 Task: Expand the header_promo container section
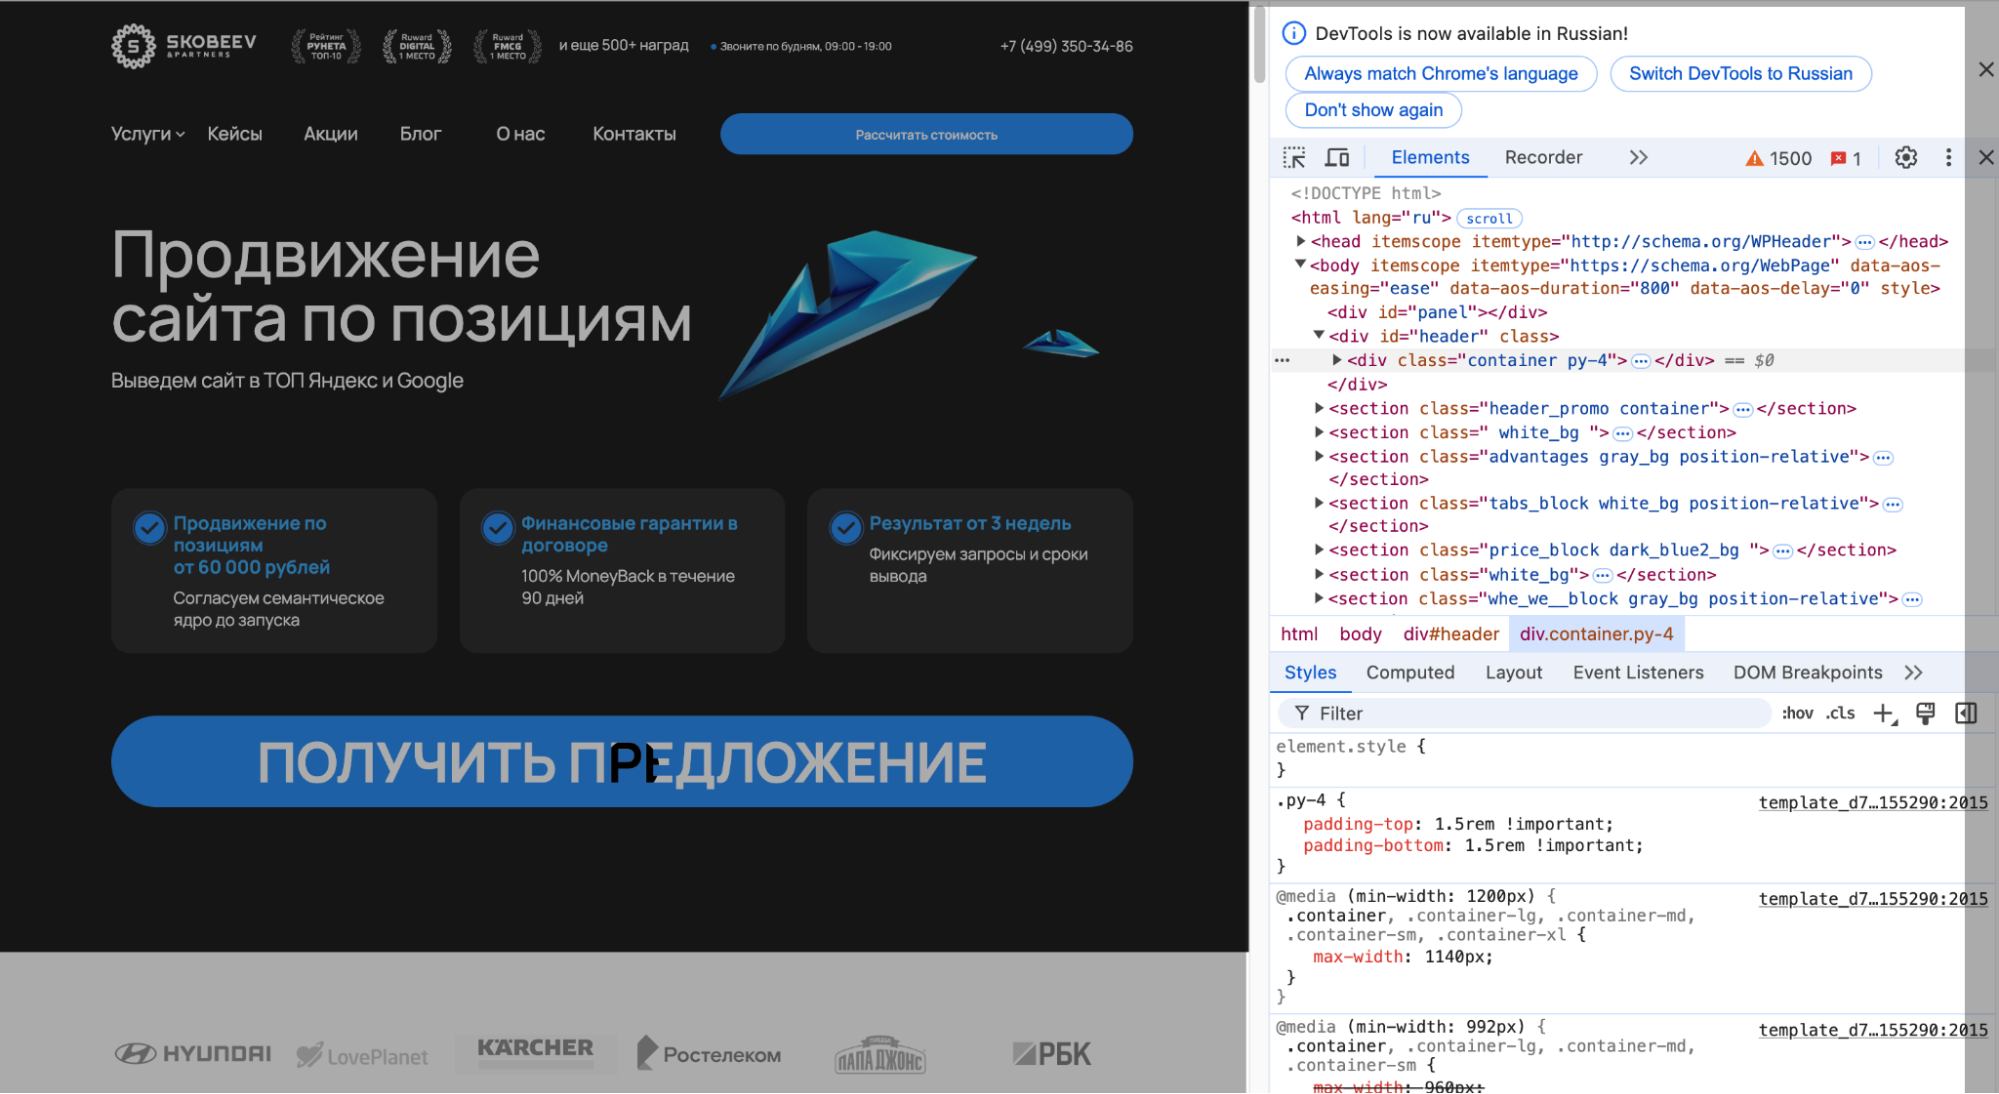1319,408
